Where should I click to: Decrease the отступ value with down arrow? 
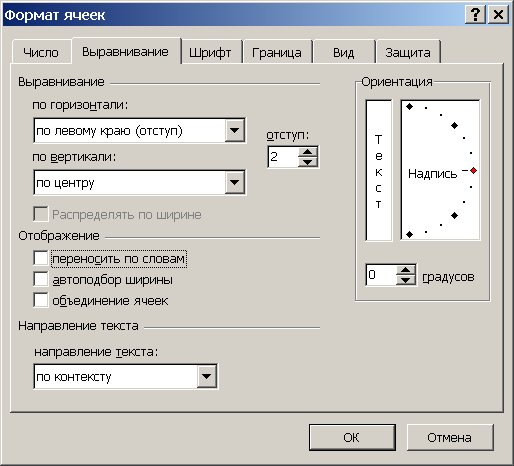[308, 162]
